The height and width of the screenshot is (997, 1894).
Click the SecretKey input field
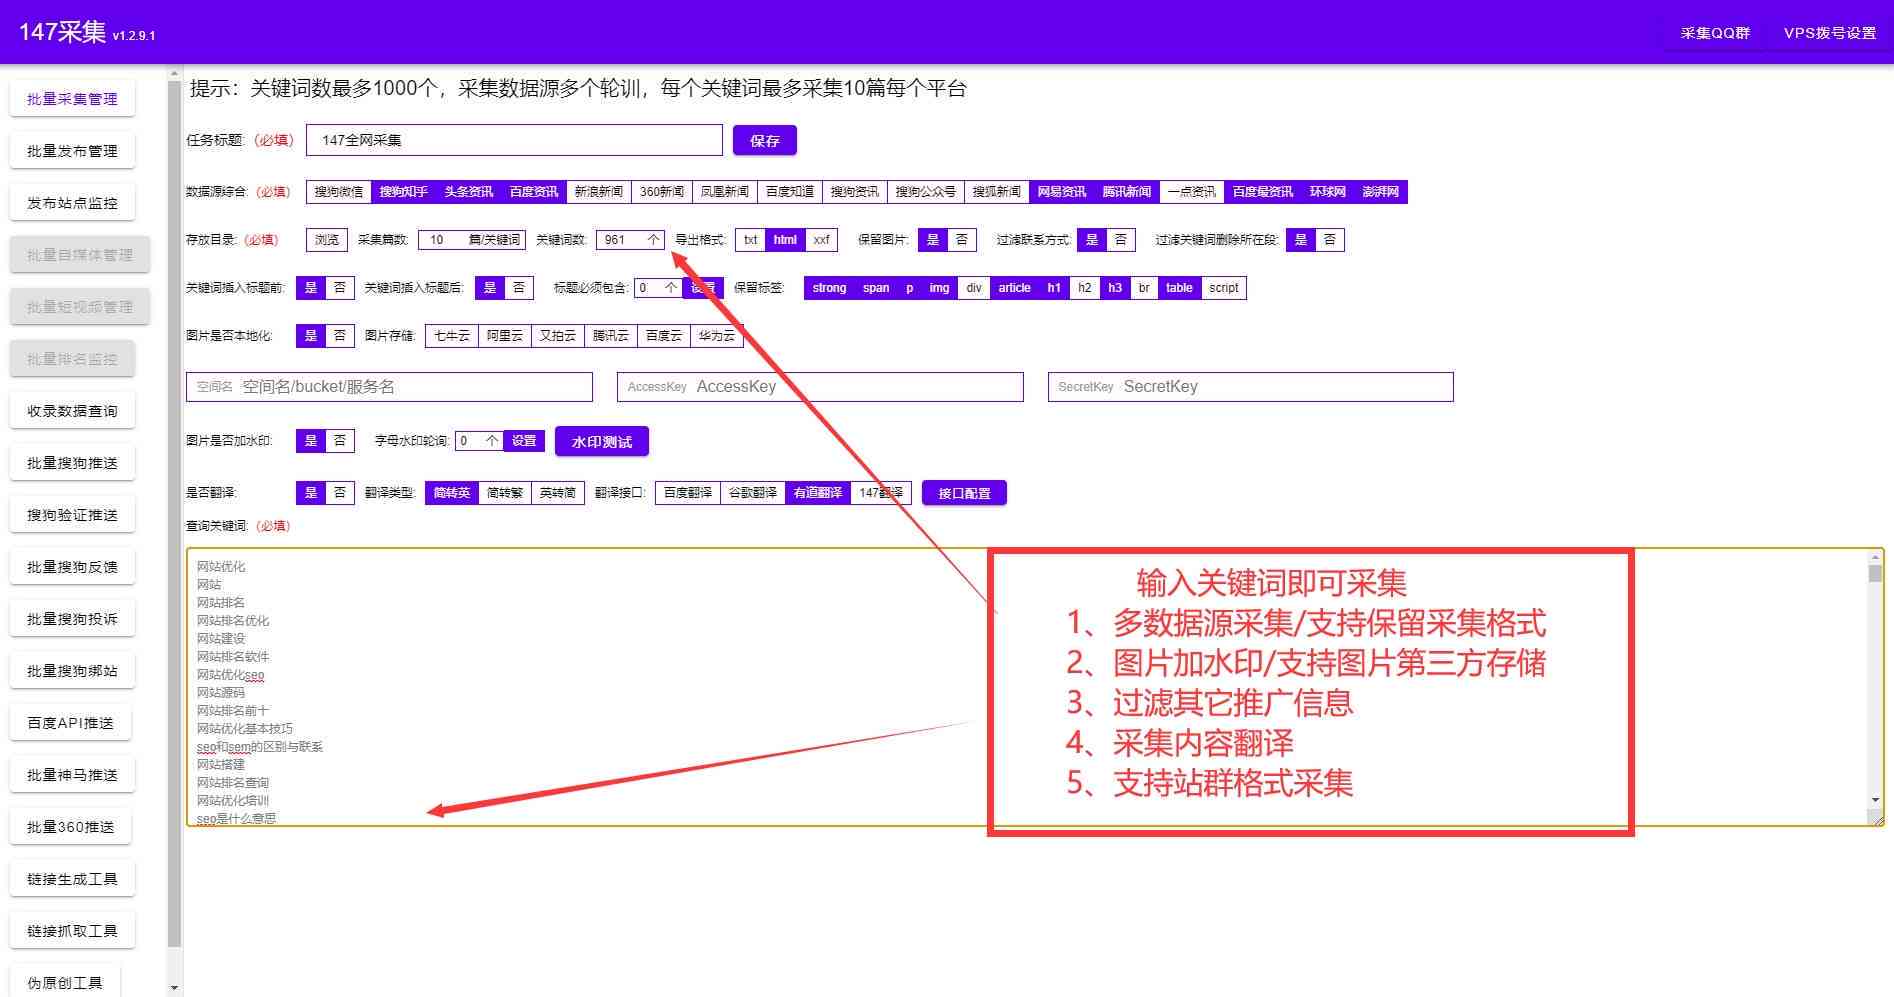(1250, 387)
